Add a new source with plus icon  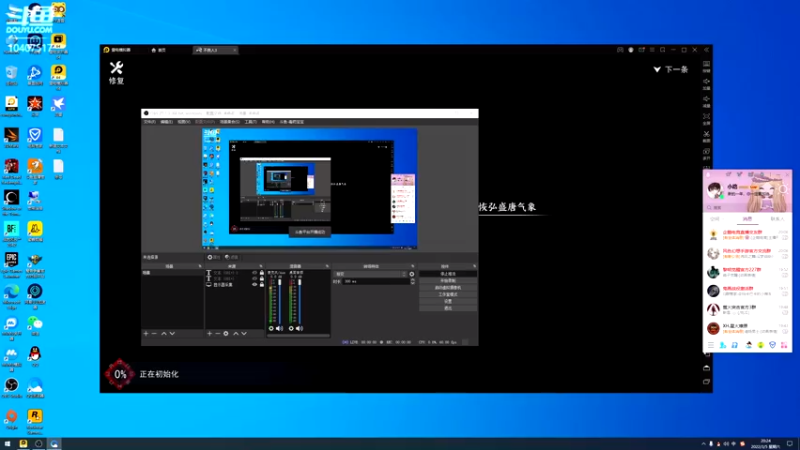coord(209,334)
